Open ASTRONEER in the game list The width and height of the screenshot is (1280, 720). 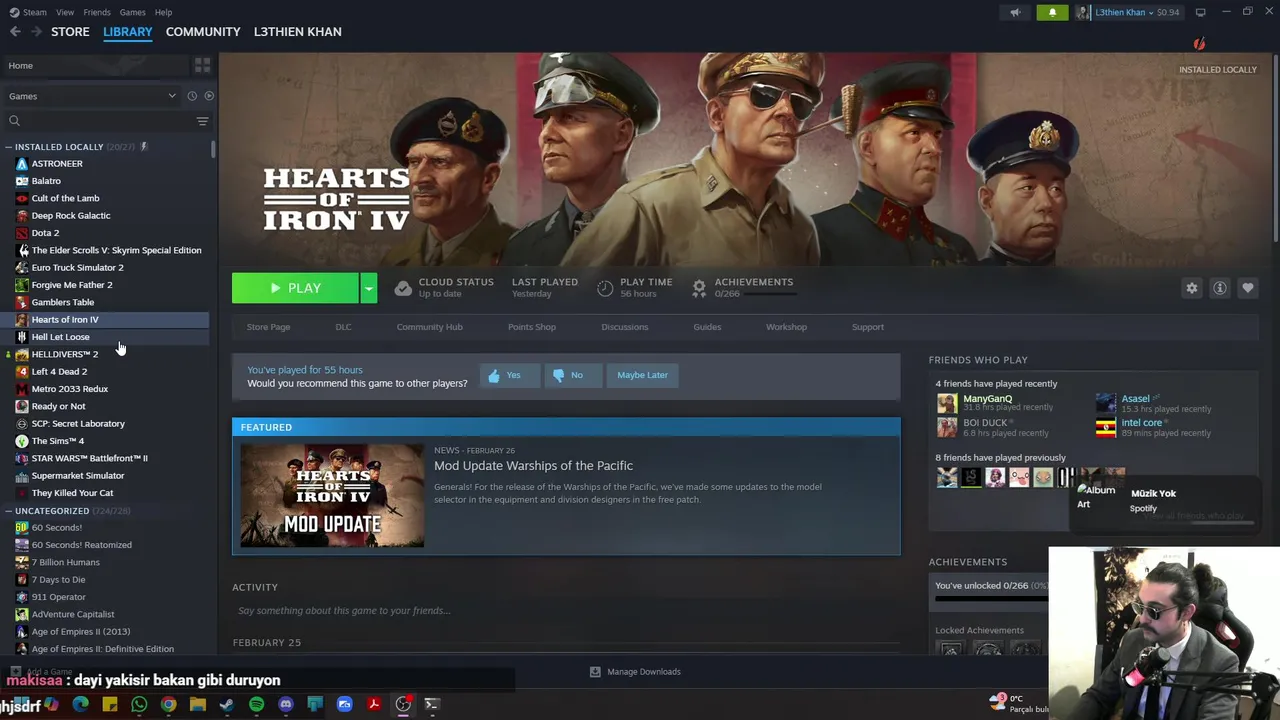pyautogui.click(x=57, y=163)
